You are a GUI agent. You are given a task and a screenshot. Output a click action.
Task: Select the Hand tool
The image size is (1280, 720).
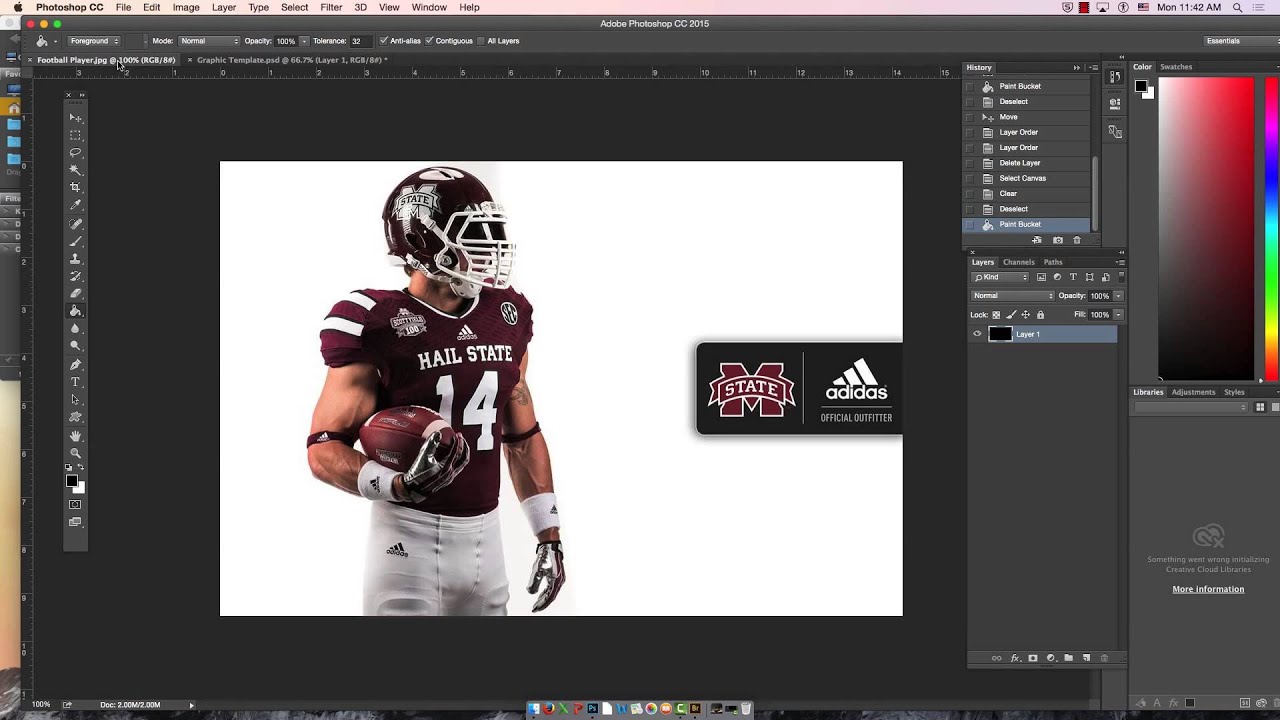75,436
